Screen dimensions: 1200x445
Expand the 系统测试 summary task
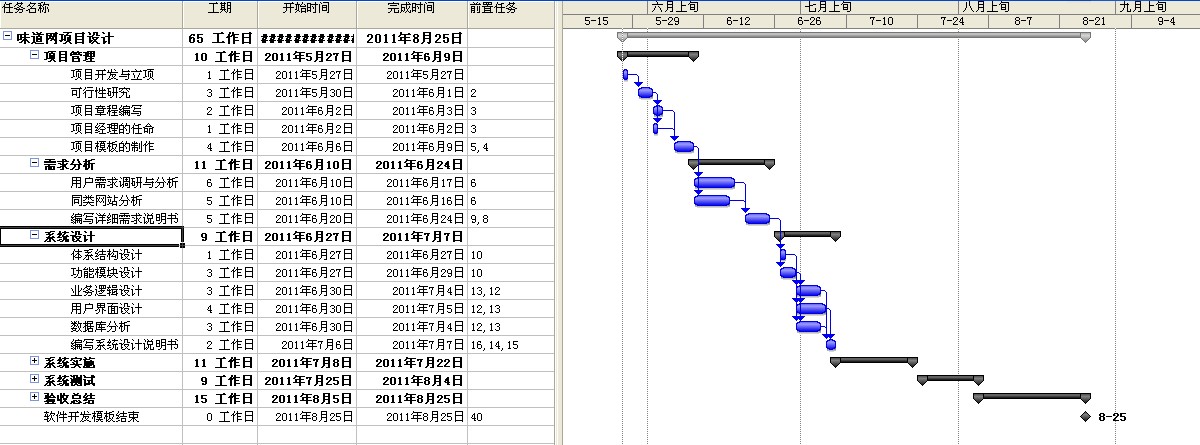click(35, 380)
